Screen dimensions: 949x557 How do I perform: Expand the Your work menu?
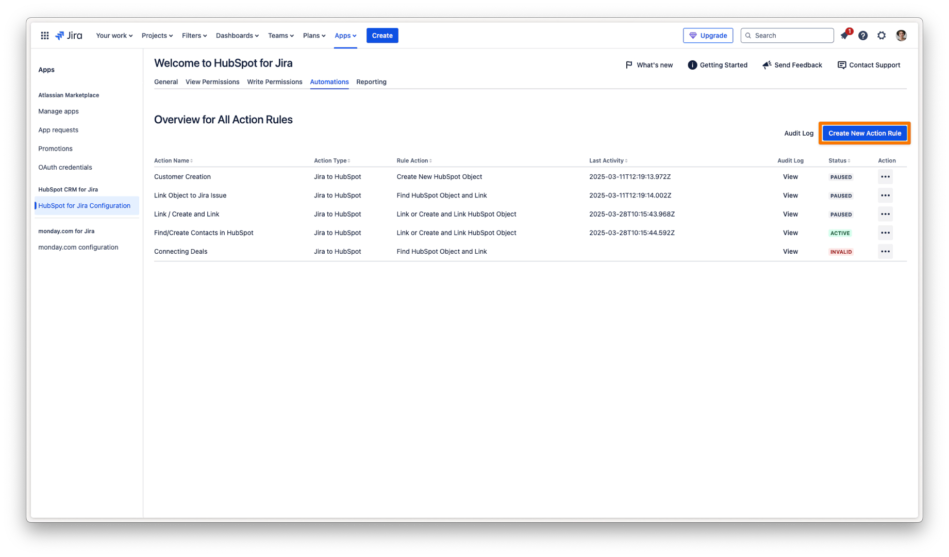tap(114, 36)
